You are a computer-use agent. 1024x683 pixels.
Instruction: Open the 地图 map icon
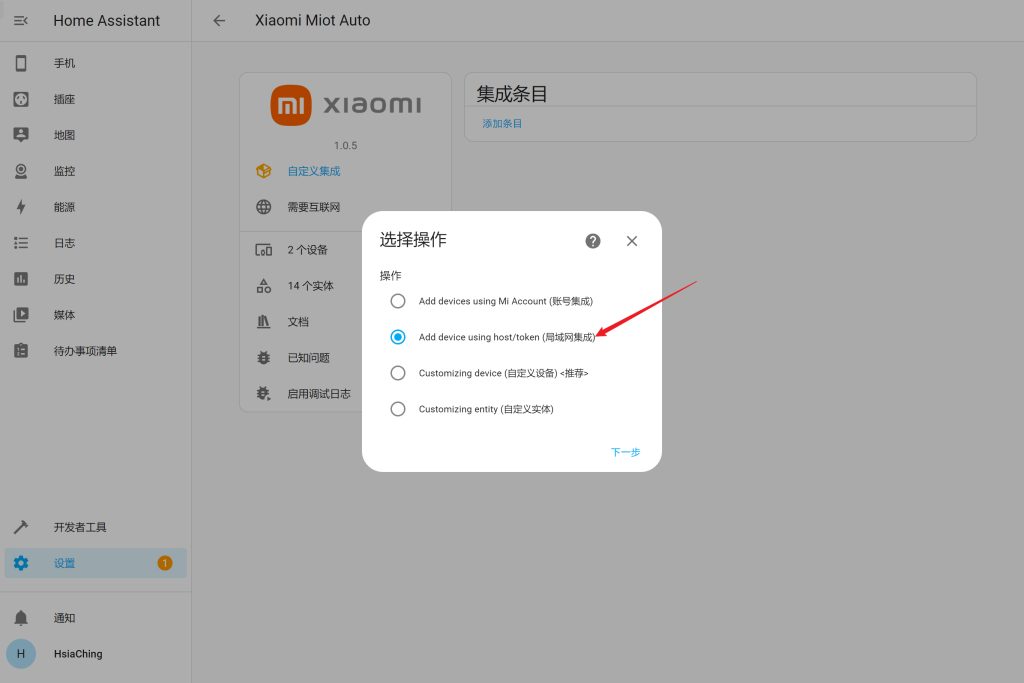tap(21, 135)
